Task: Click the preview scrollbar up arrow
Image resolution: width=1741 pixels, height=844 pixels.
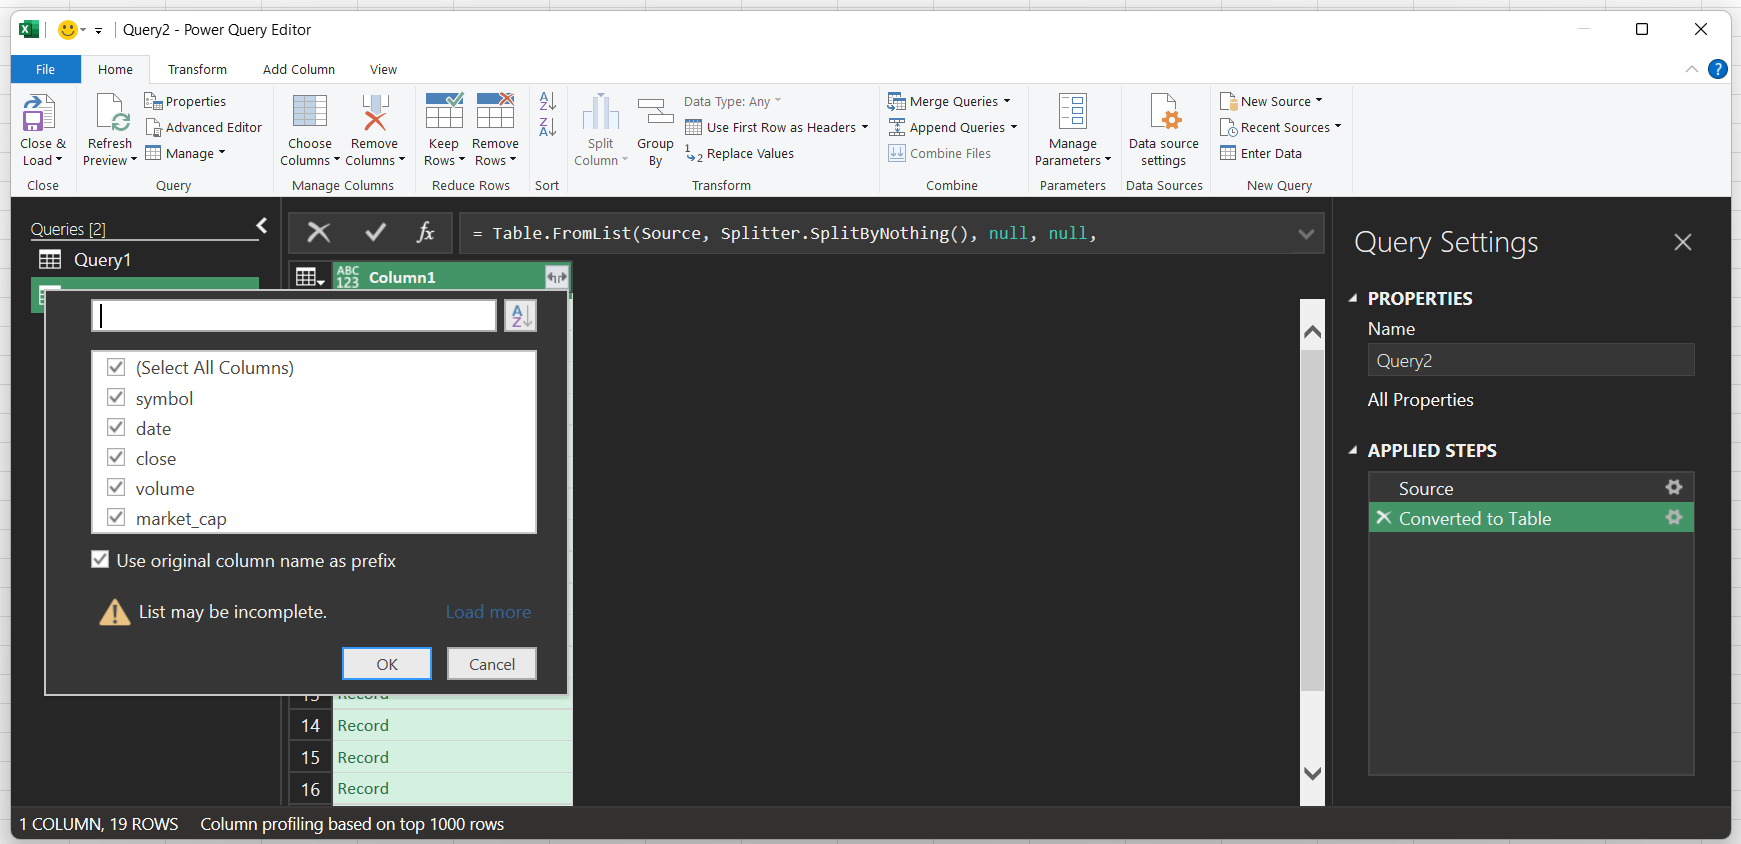Action: point(1312,331)
